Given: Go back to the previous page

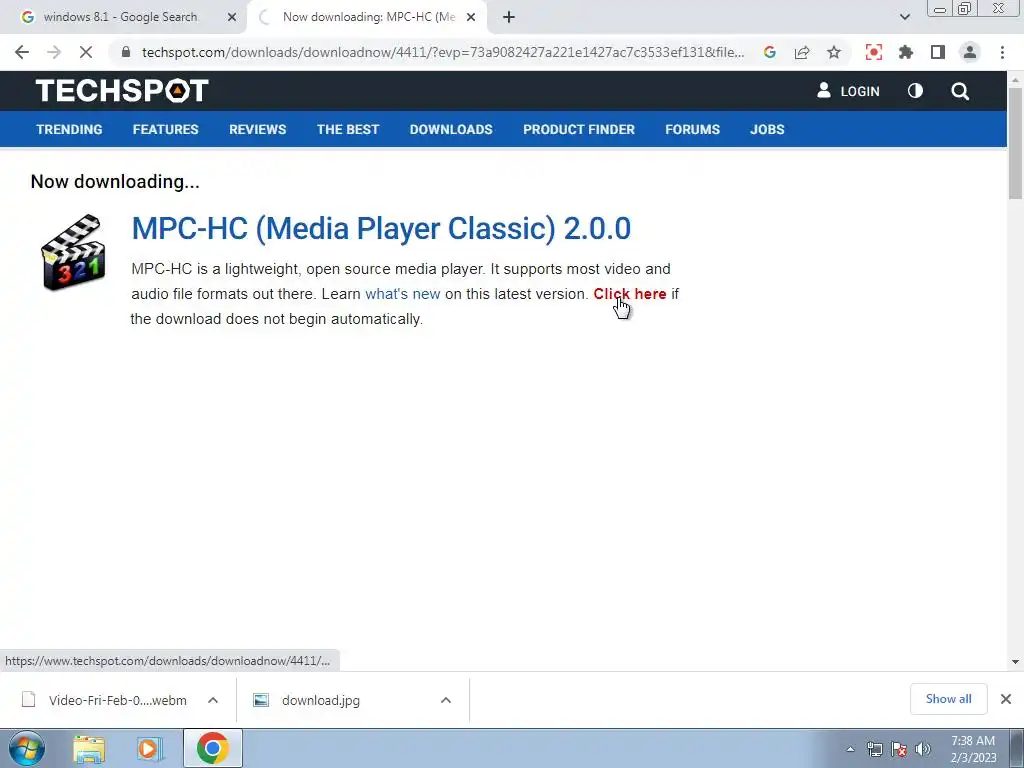Looking at the screenshot, I should pos(22,52).
